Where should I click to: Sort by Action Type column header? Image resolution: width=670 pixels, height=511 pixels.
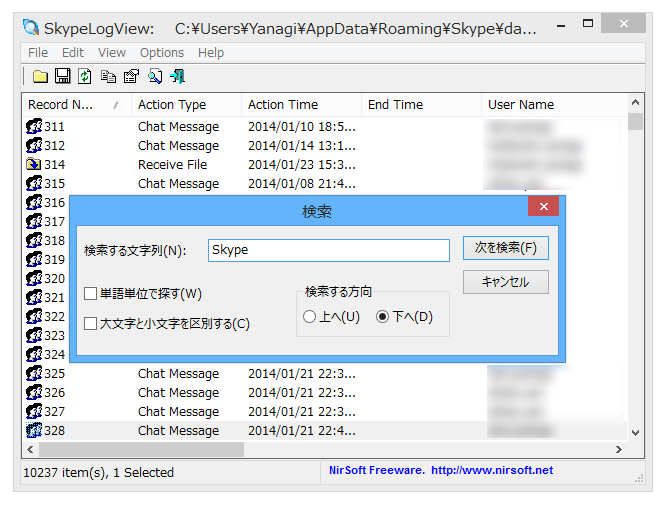point(186,105)
